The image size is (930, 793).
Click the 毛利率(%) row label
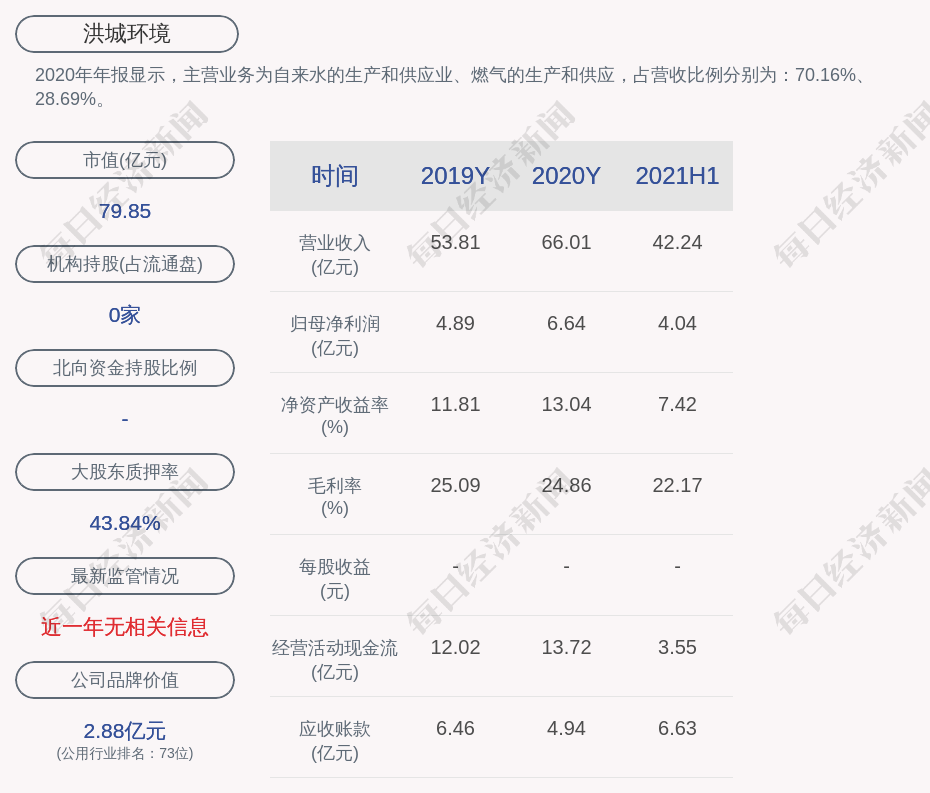pyautogui.click(x=335, y=497)
